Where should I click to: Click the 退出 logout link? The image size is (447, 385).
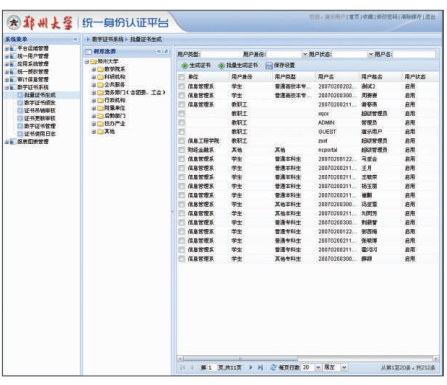click(x=430, y=17)
